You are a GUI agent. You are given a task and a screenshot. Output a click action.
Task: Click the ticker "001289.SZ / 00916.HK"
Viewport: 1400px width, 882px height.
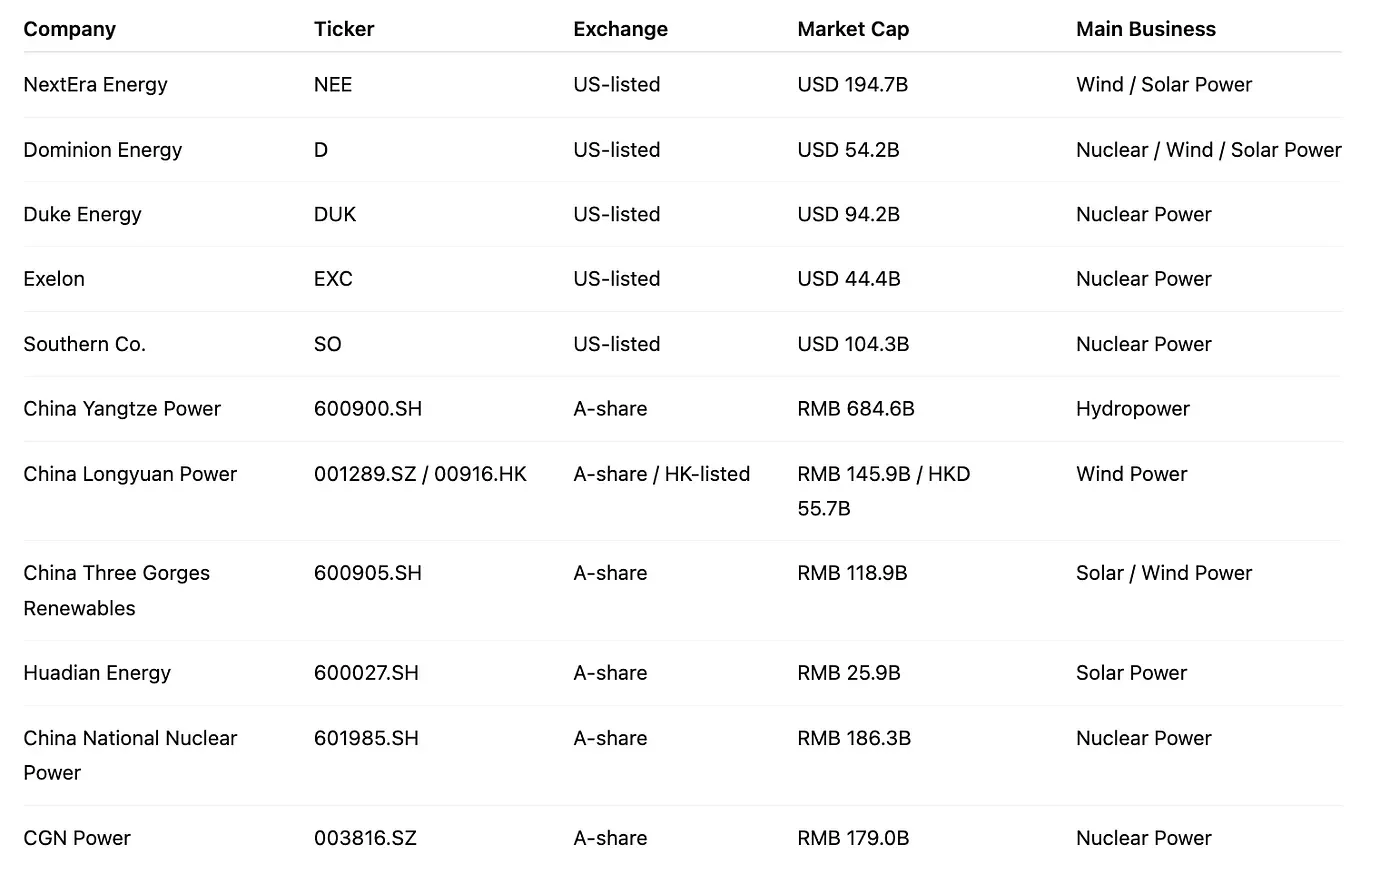point(420,474)
